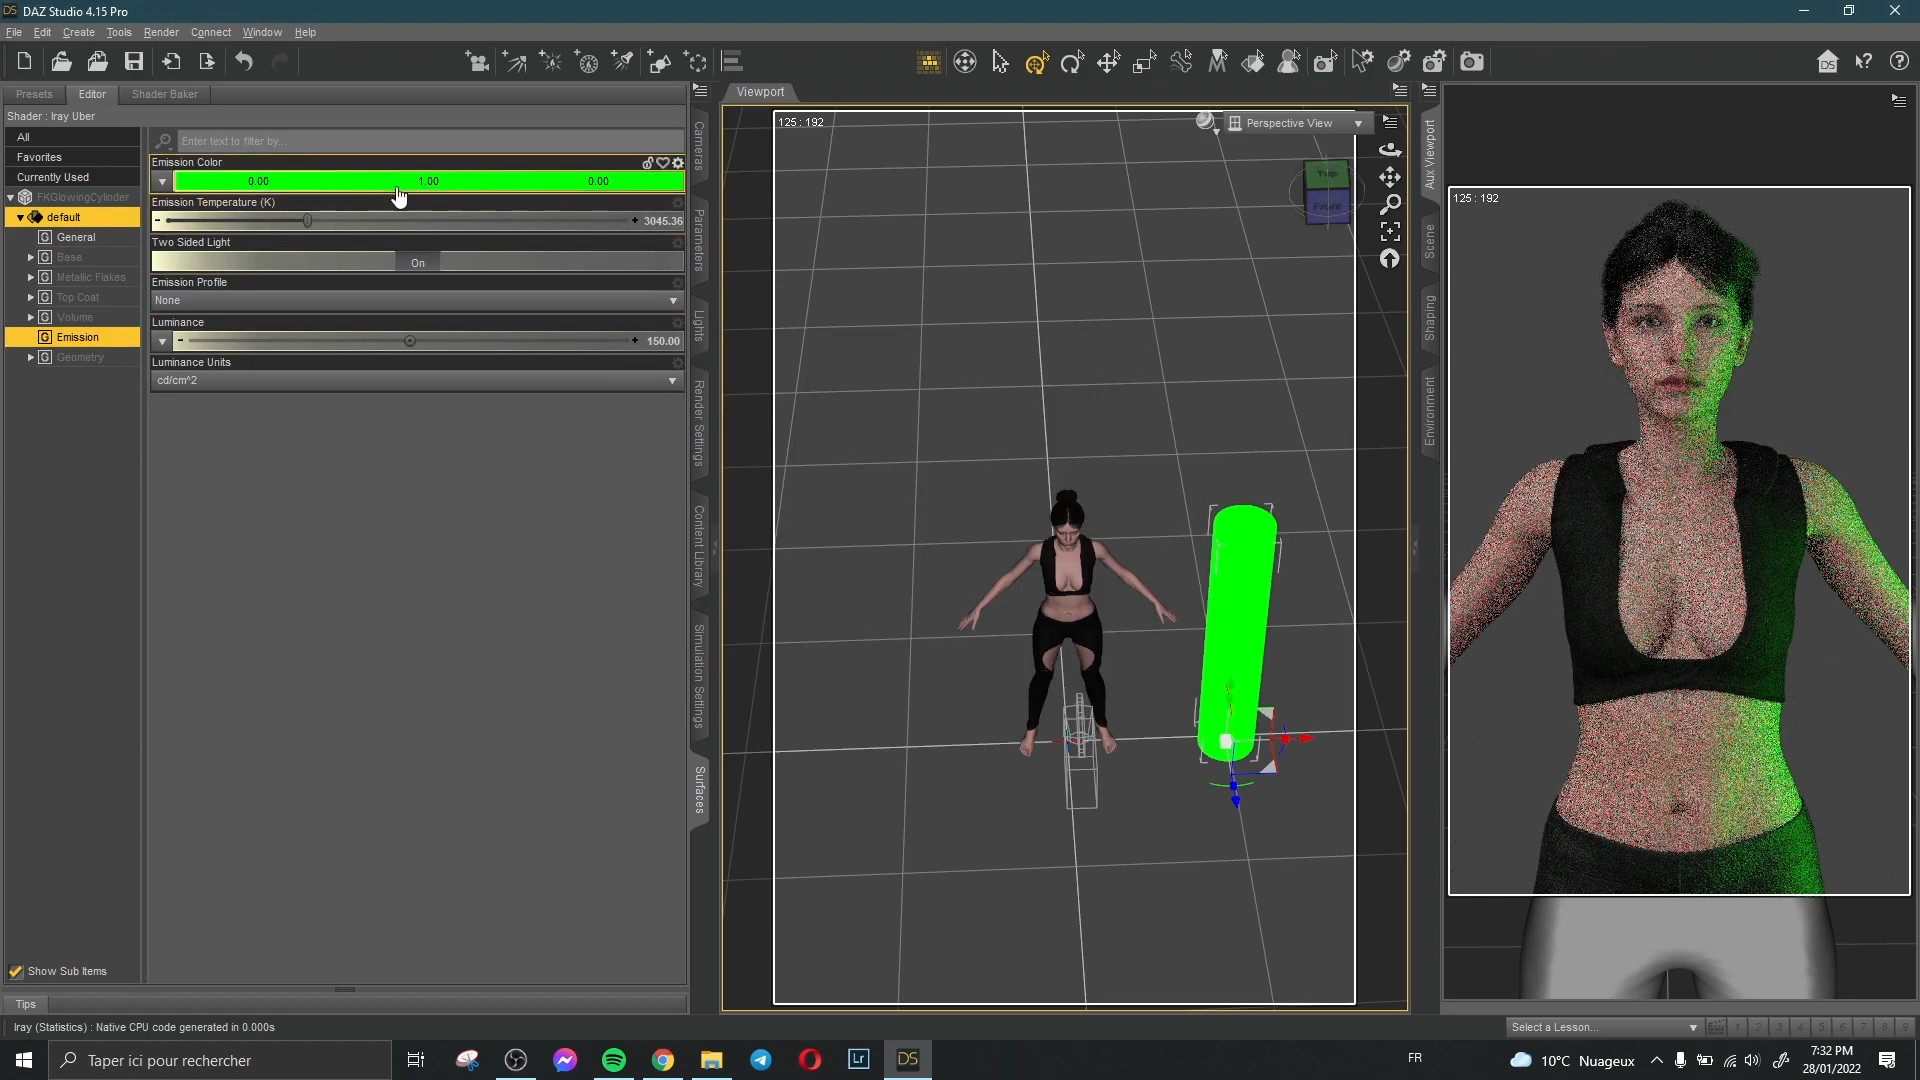Create a new camera

tap(477, 62)
